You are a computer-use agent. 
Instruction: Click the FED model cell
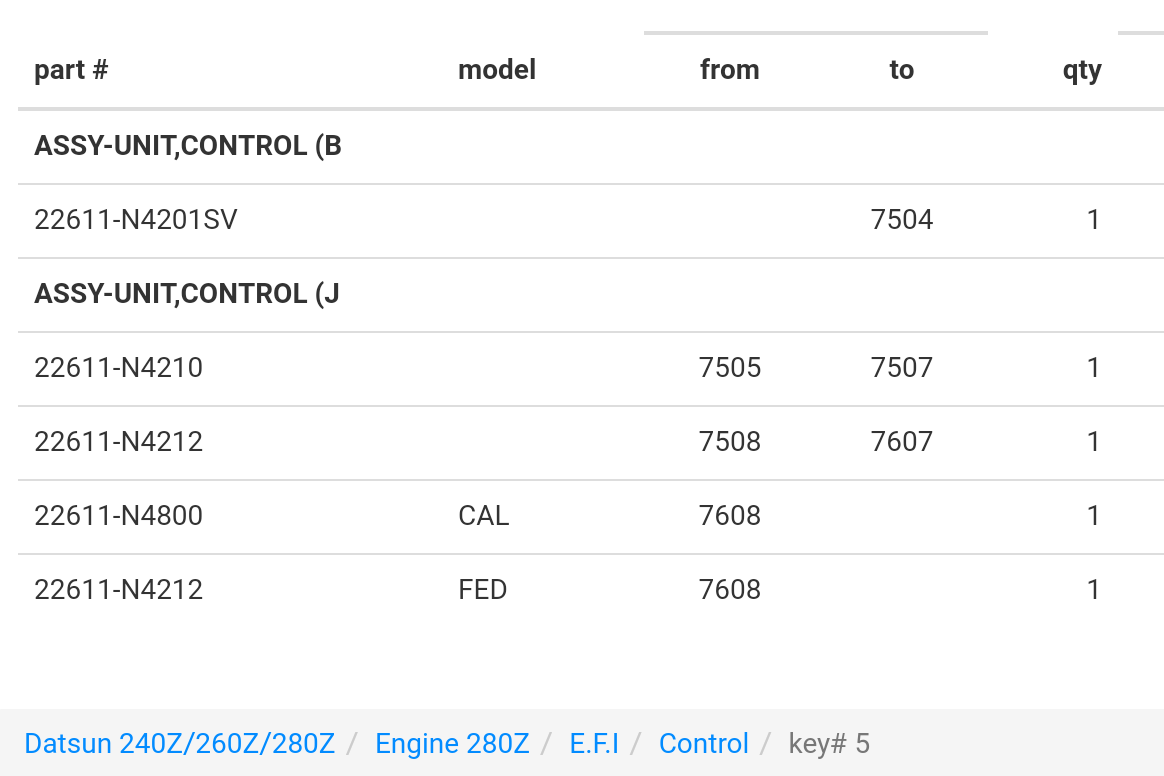(x=483, y=590)
